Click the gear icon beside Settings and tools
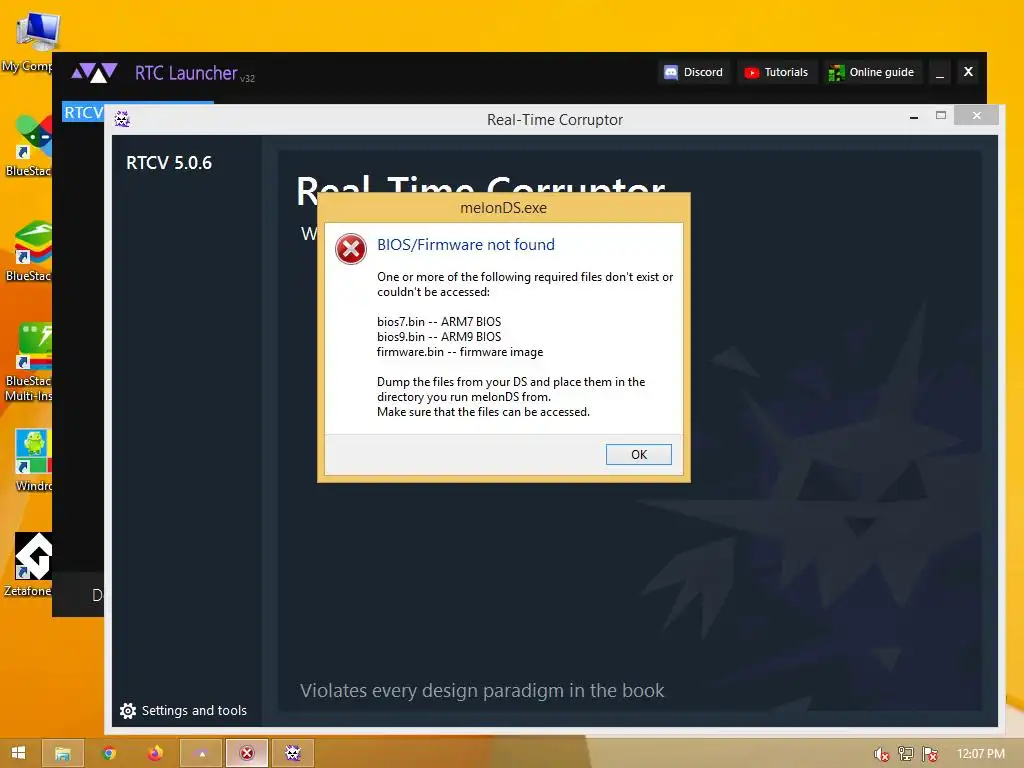The width and height of the screenshot is (1024, 768). (x=128, y=711)
